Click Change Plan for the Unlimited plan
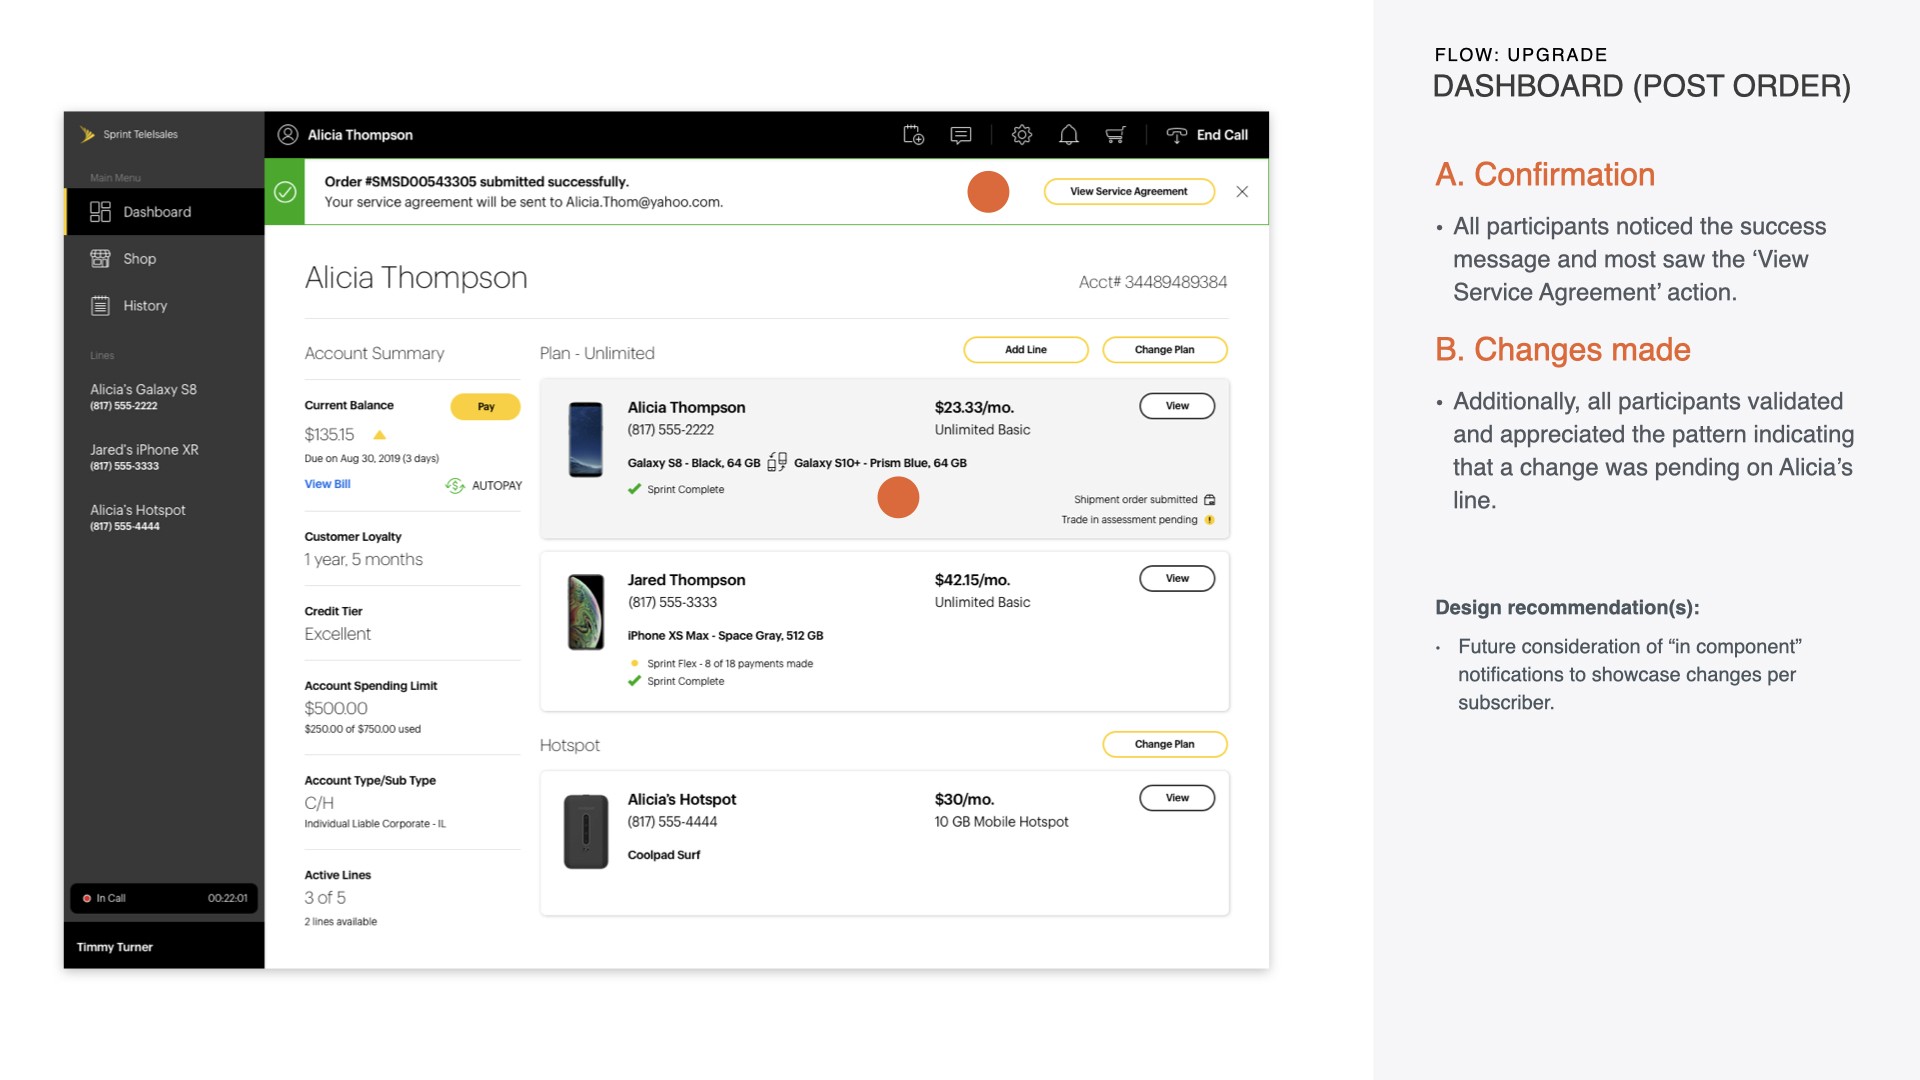This screenshot has height=1080, width=1920. point(1165,350)
